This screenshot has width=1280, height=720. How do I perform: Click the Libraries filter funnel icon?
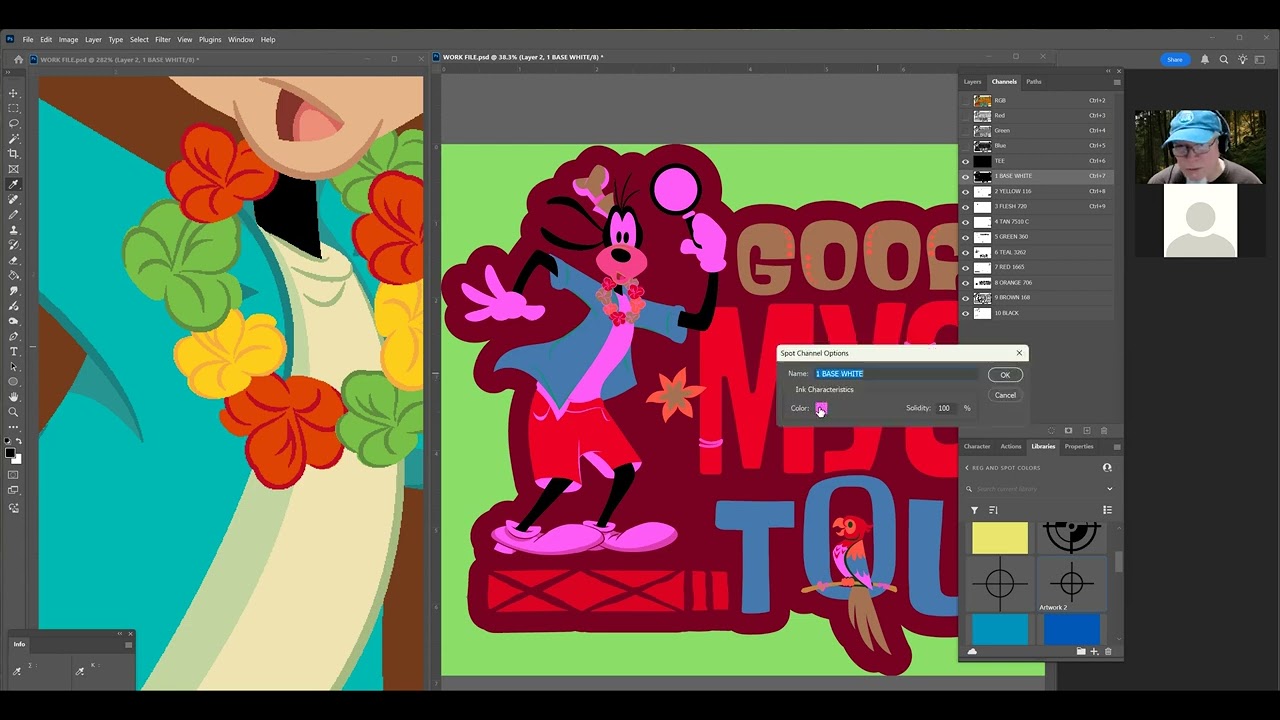click(x=974, y=510)
